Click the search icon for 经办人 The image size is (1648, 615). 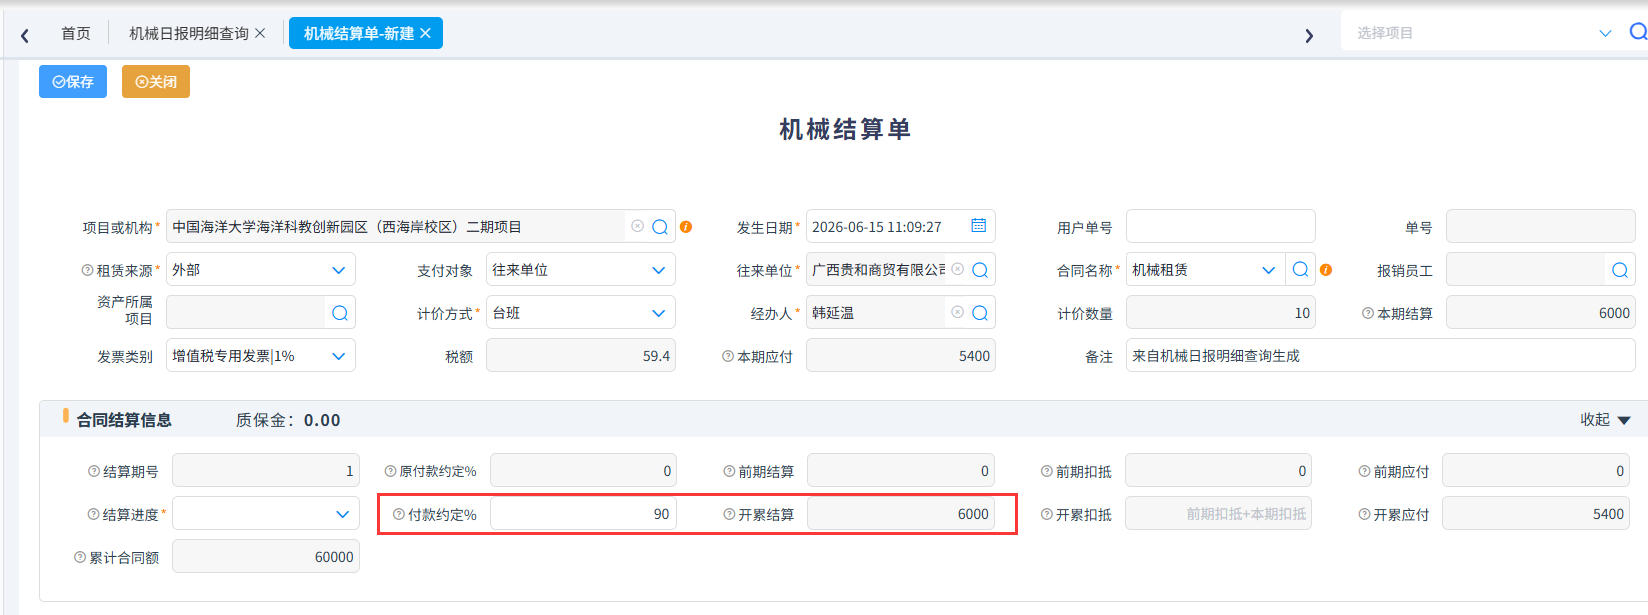pos(980,313)
